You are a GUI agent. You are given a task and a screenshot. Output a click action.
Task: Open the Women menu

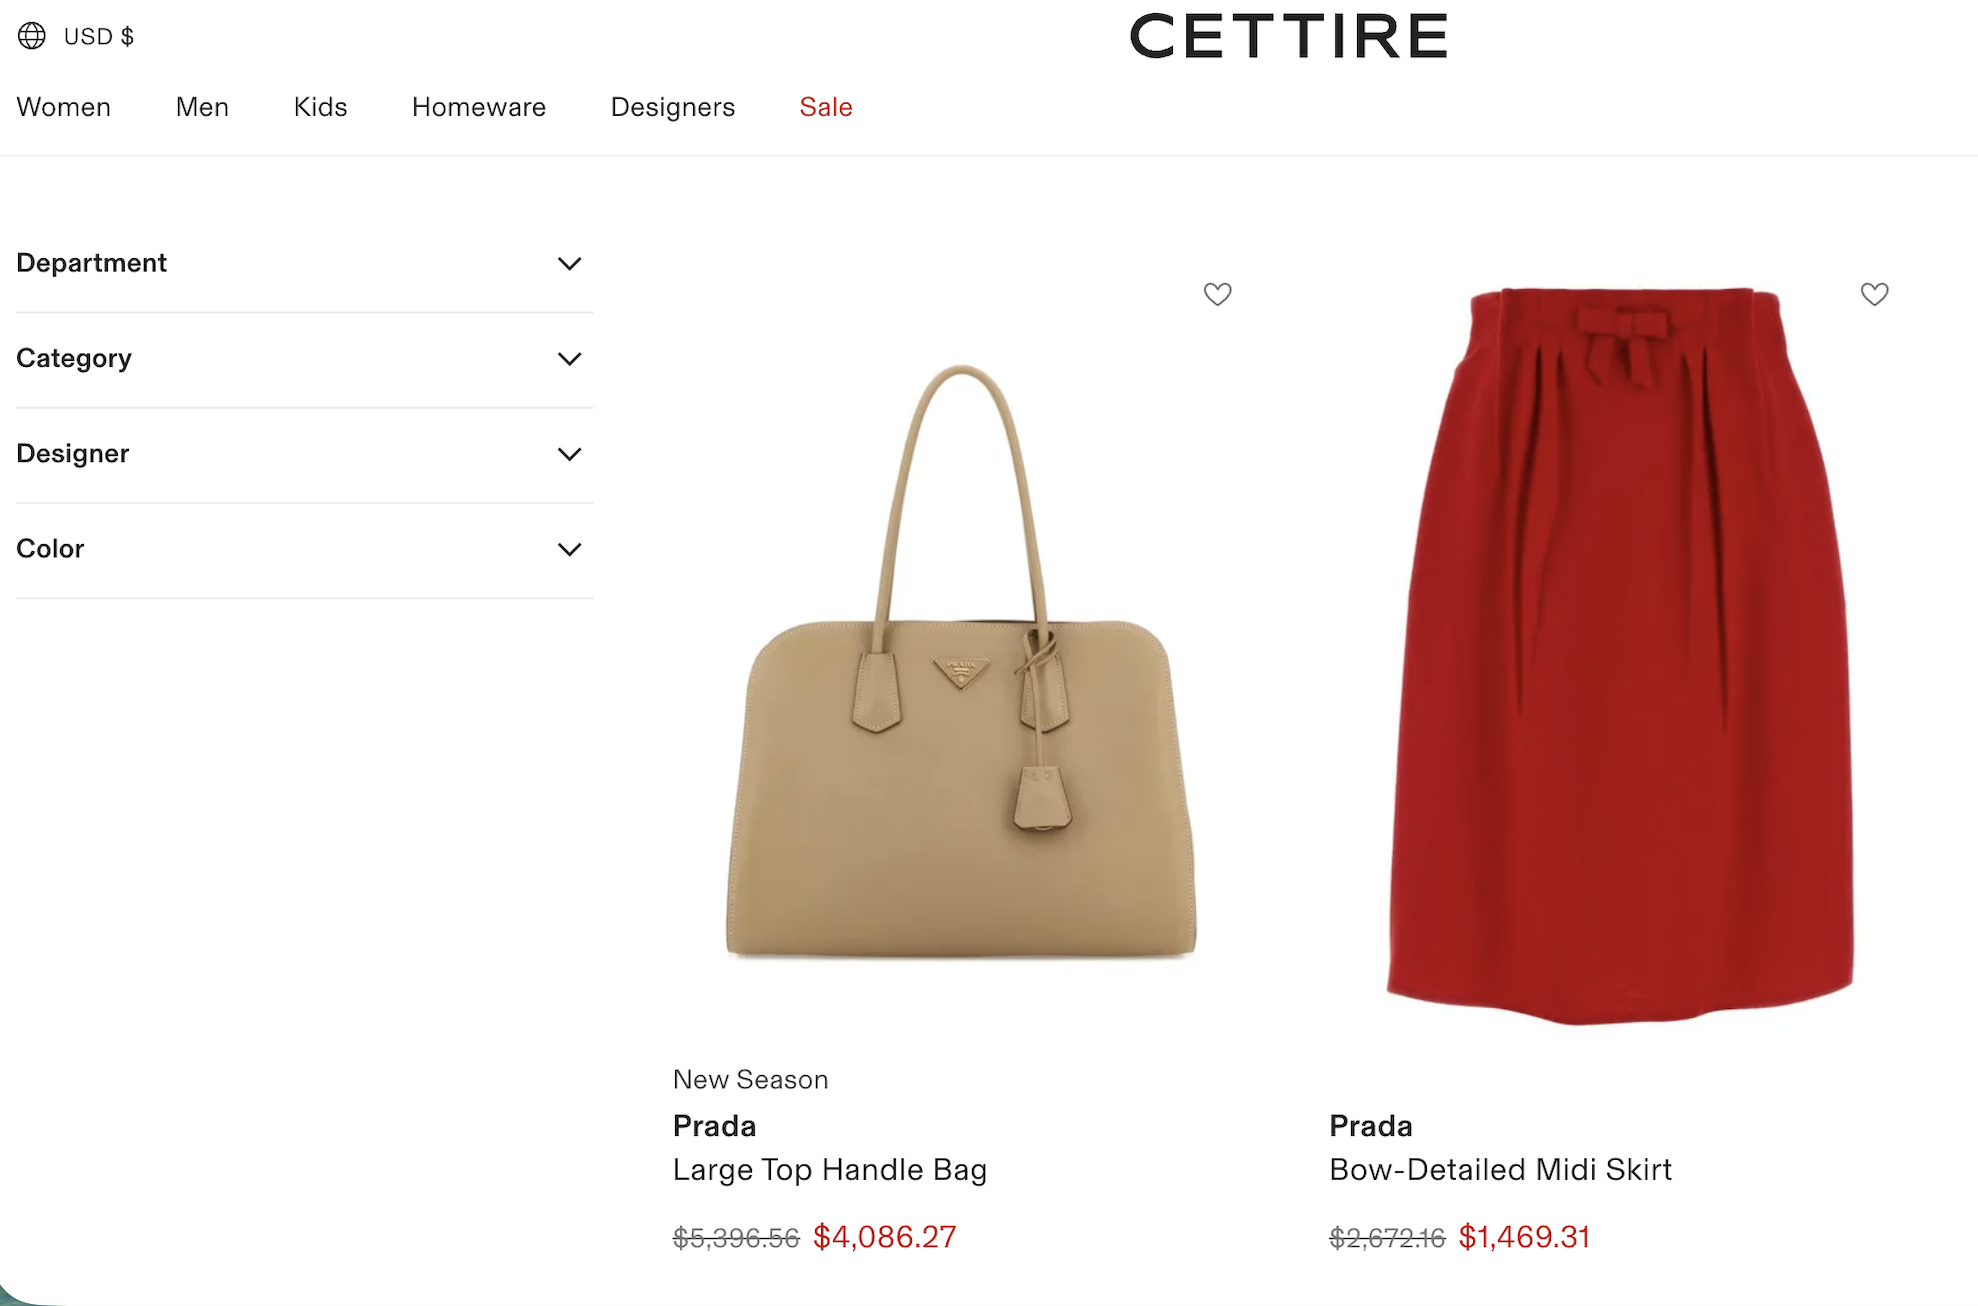coord(64,107)
